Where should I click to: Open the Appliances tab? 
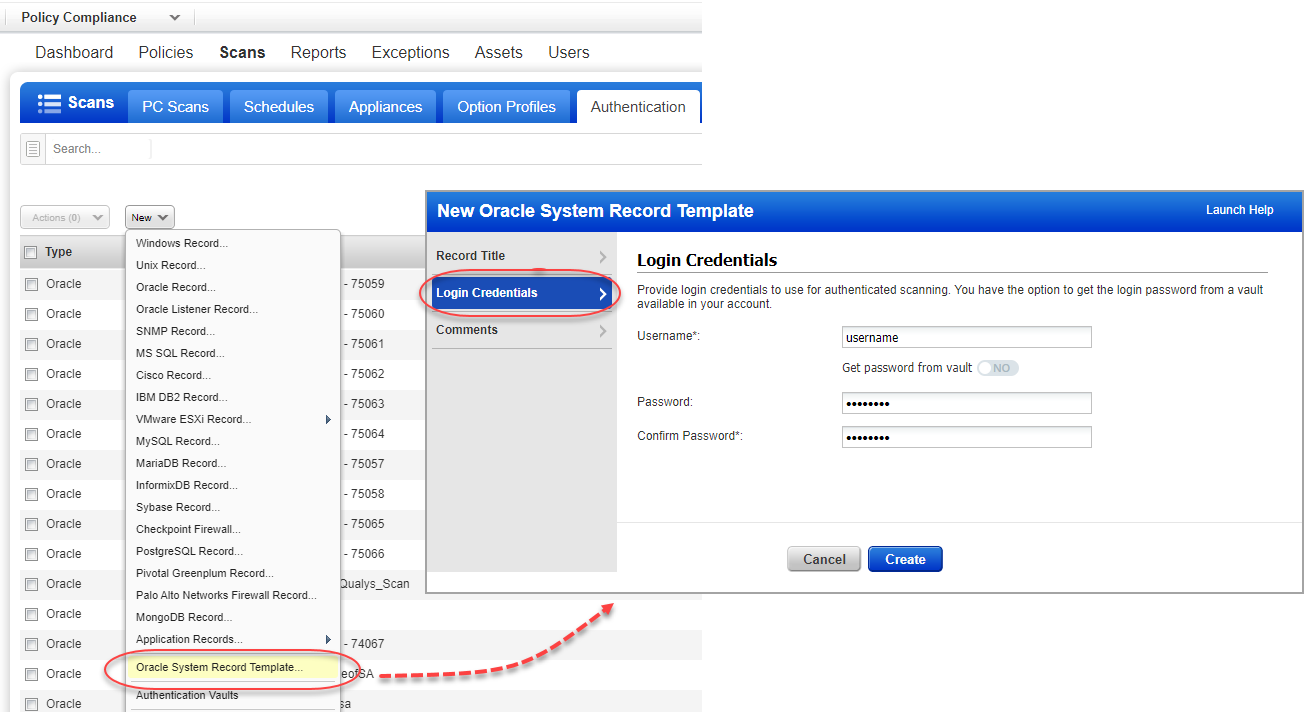point(386,107)
